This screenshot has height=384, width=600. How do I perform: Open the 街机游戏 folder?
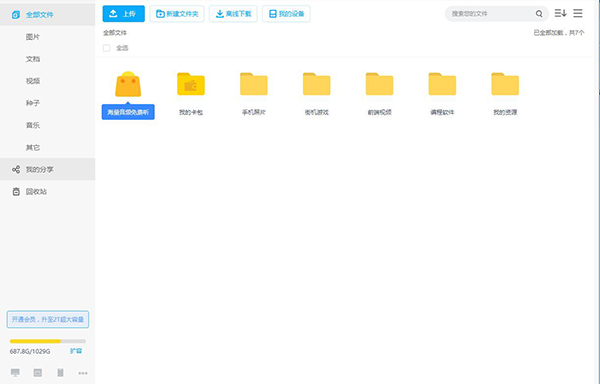(x=316, y=84)
